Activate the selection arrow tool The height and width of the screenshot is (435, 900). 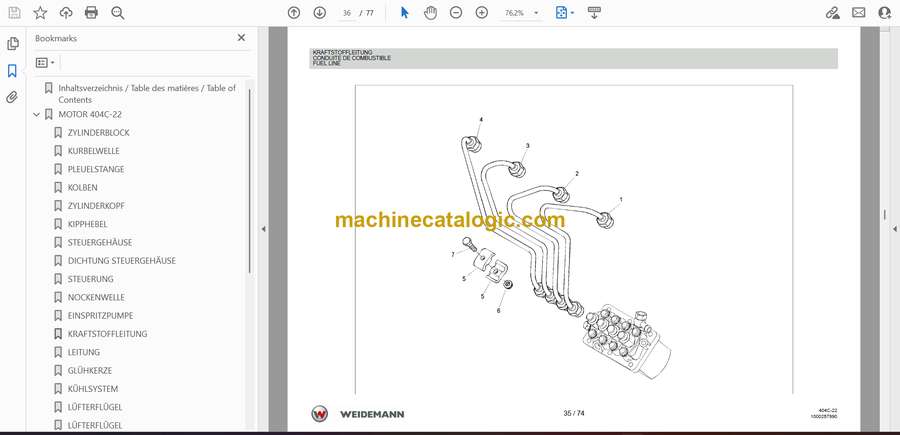(405, 13)
